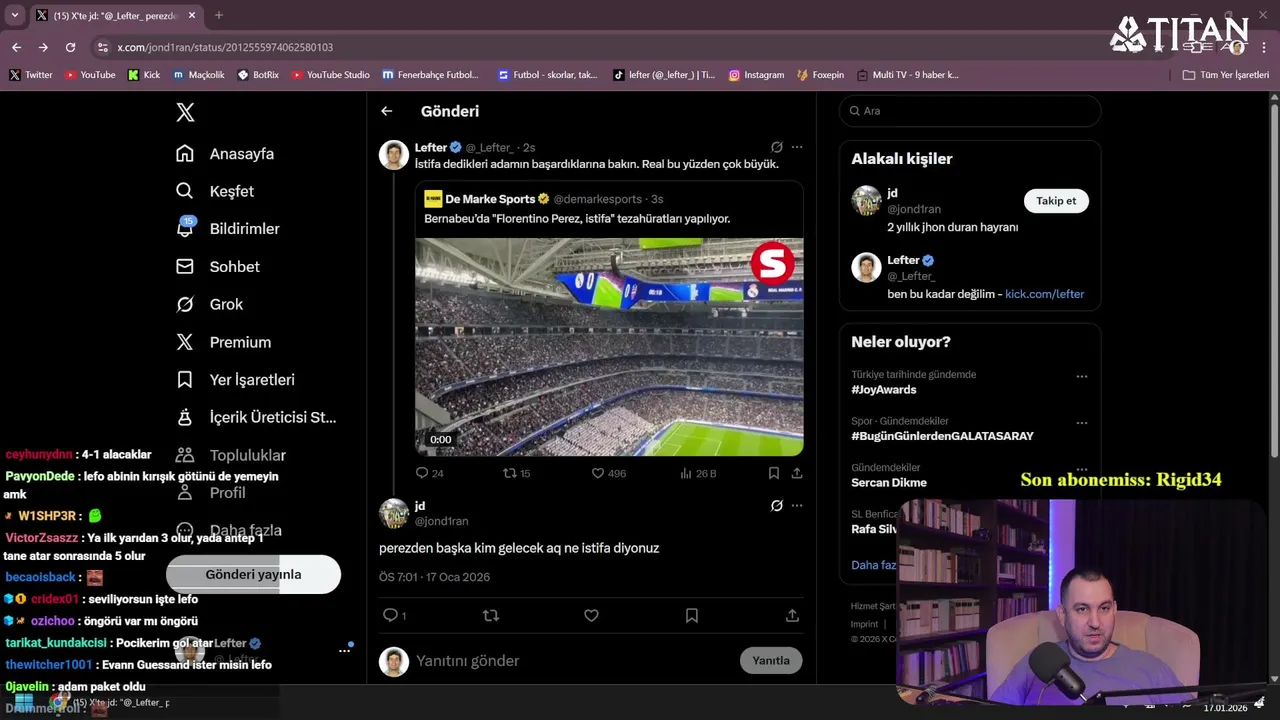Close the X tab
Screen dimensions: 1280x720
click(192, 15)
